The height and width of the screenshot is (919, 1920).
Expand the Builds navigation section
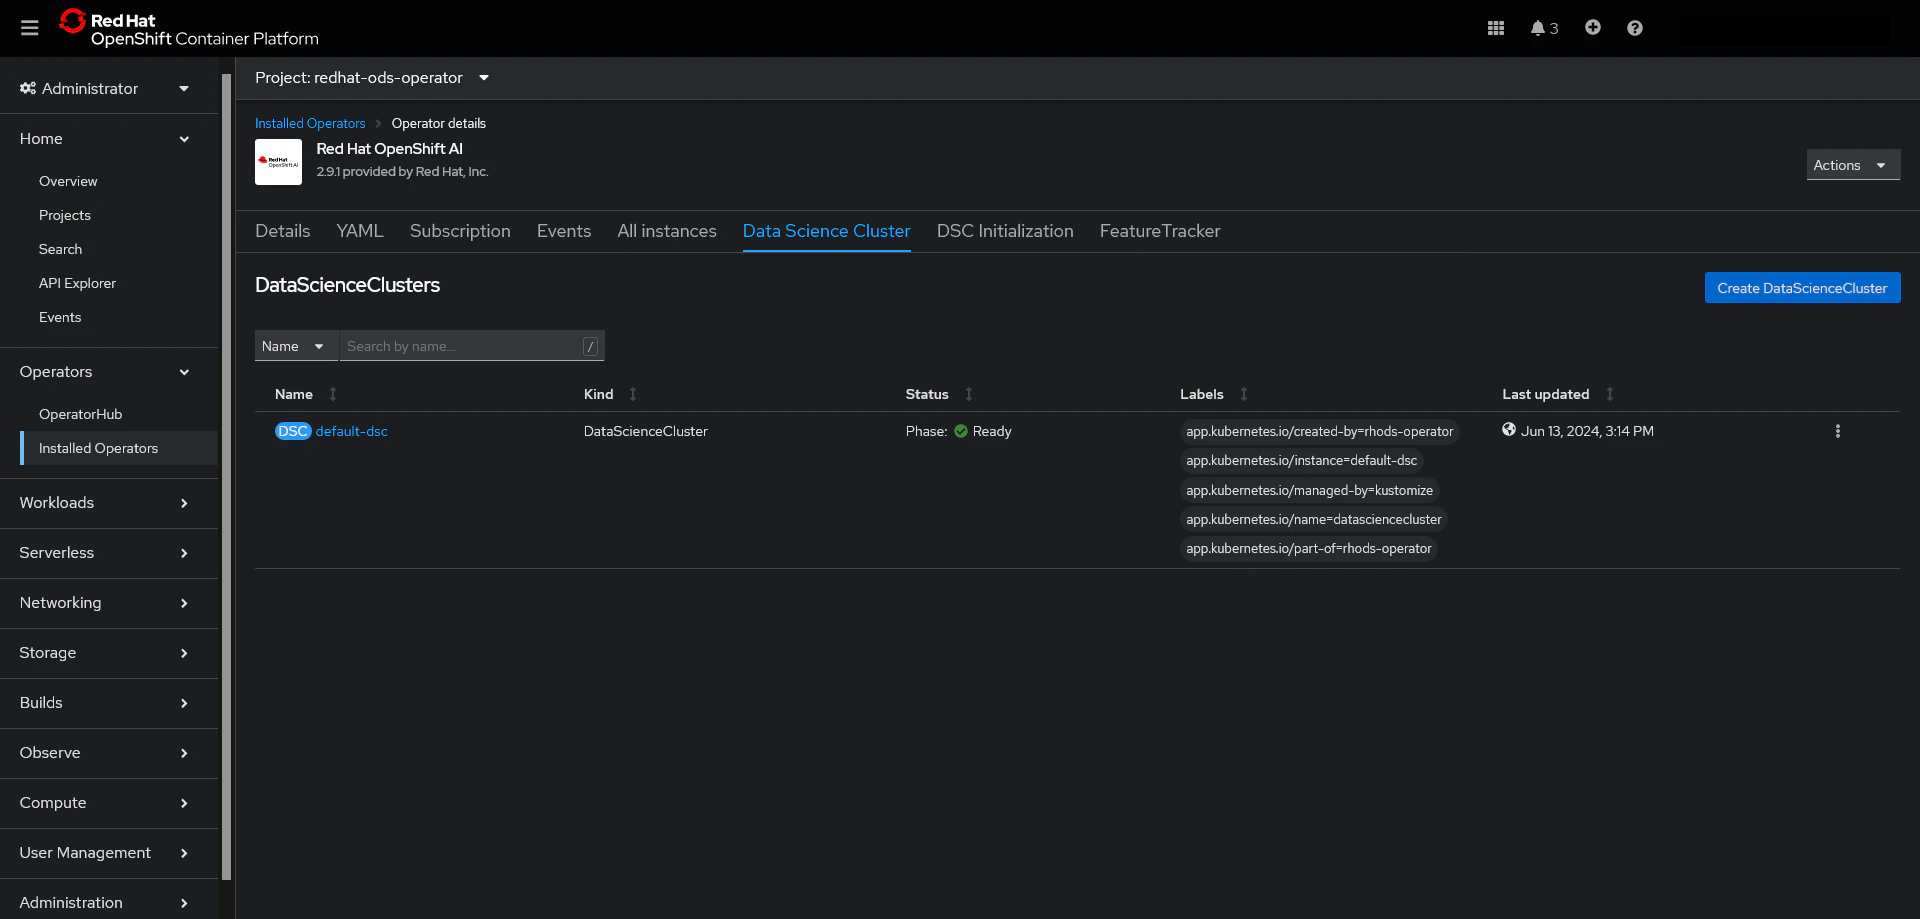click(x=109, y=703)
